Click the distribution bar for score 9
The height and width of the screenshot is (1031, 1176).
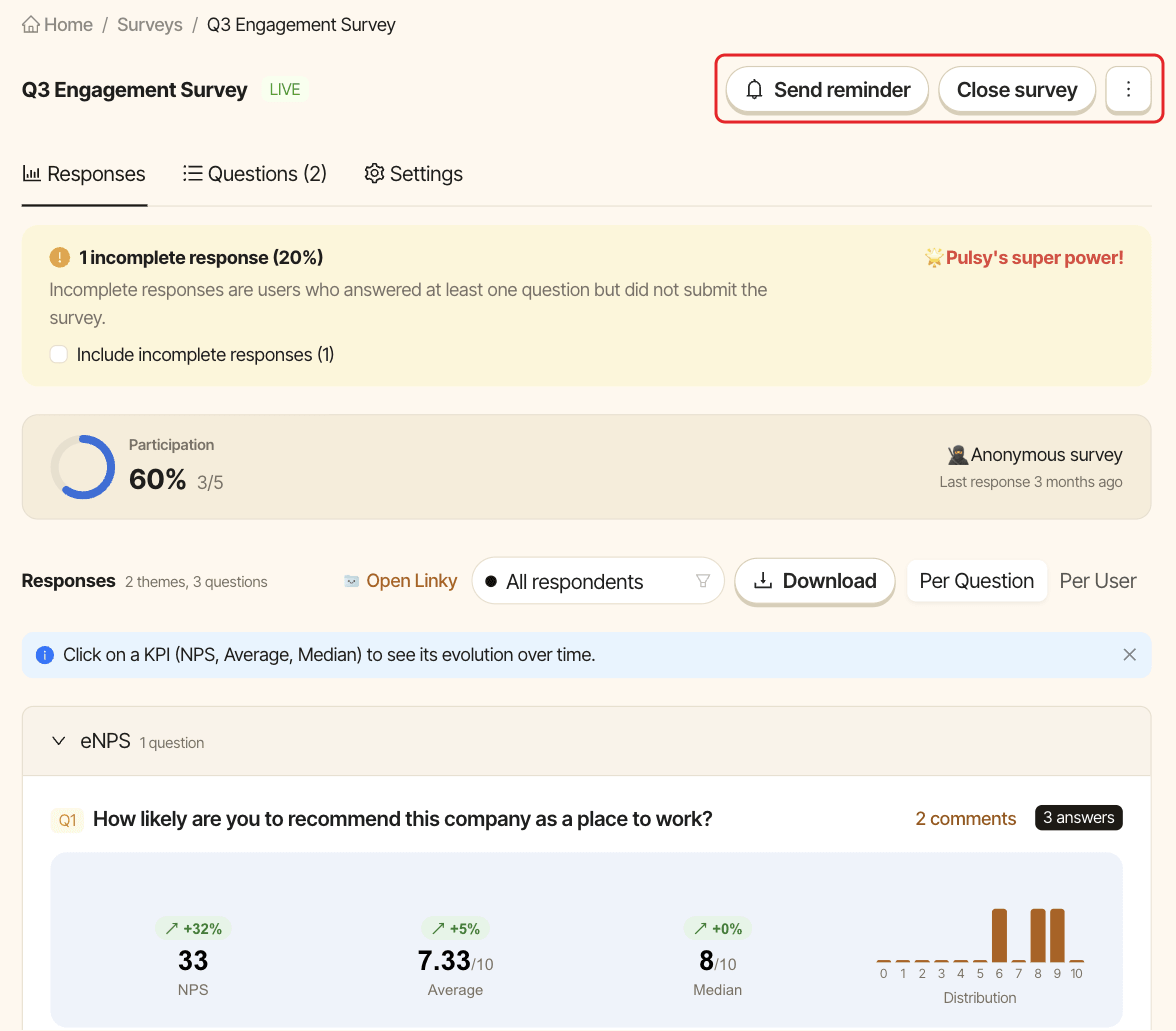tap(1058, 936)
